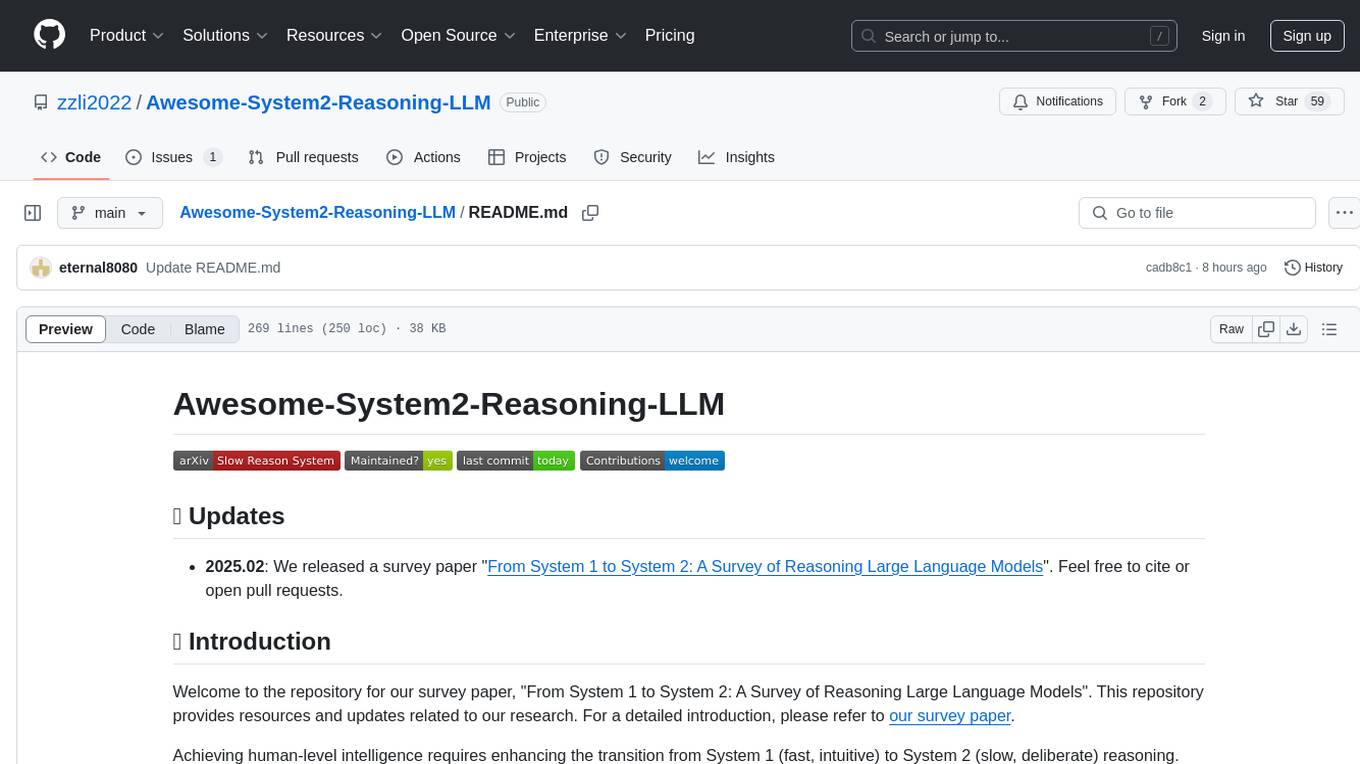Viewport: 1360px width, 764px height.
Task: Click the GitHub logo icon
Action: [49, 35]
